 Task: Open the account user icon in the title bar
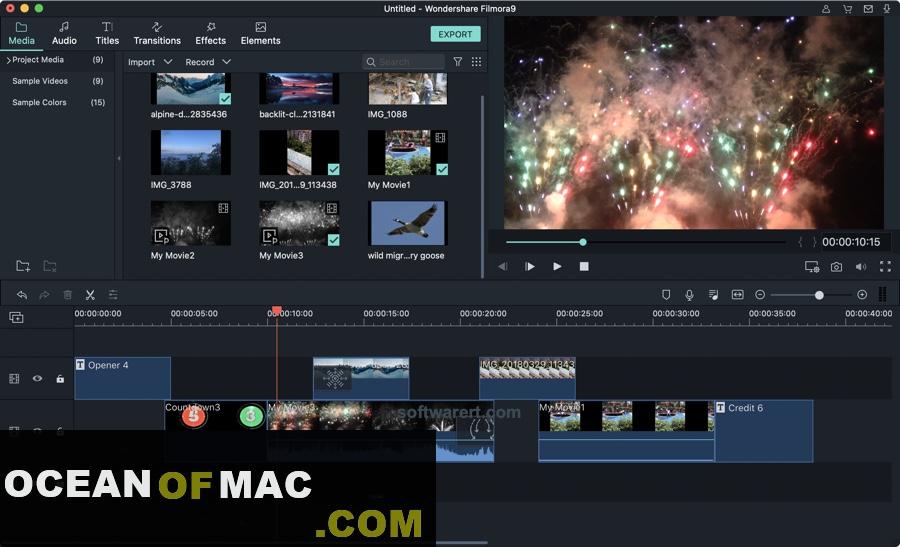825,9
